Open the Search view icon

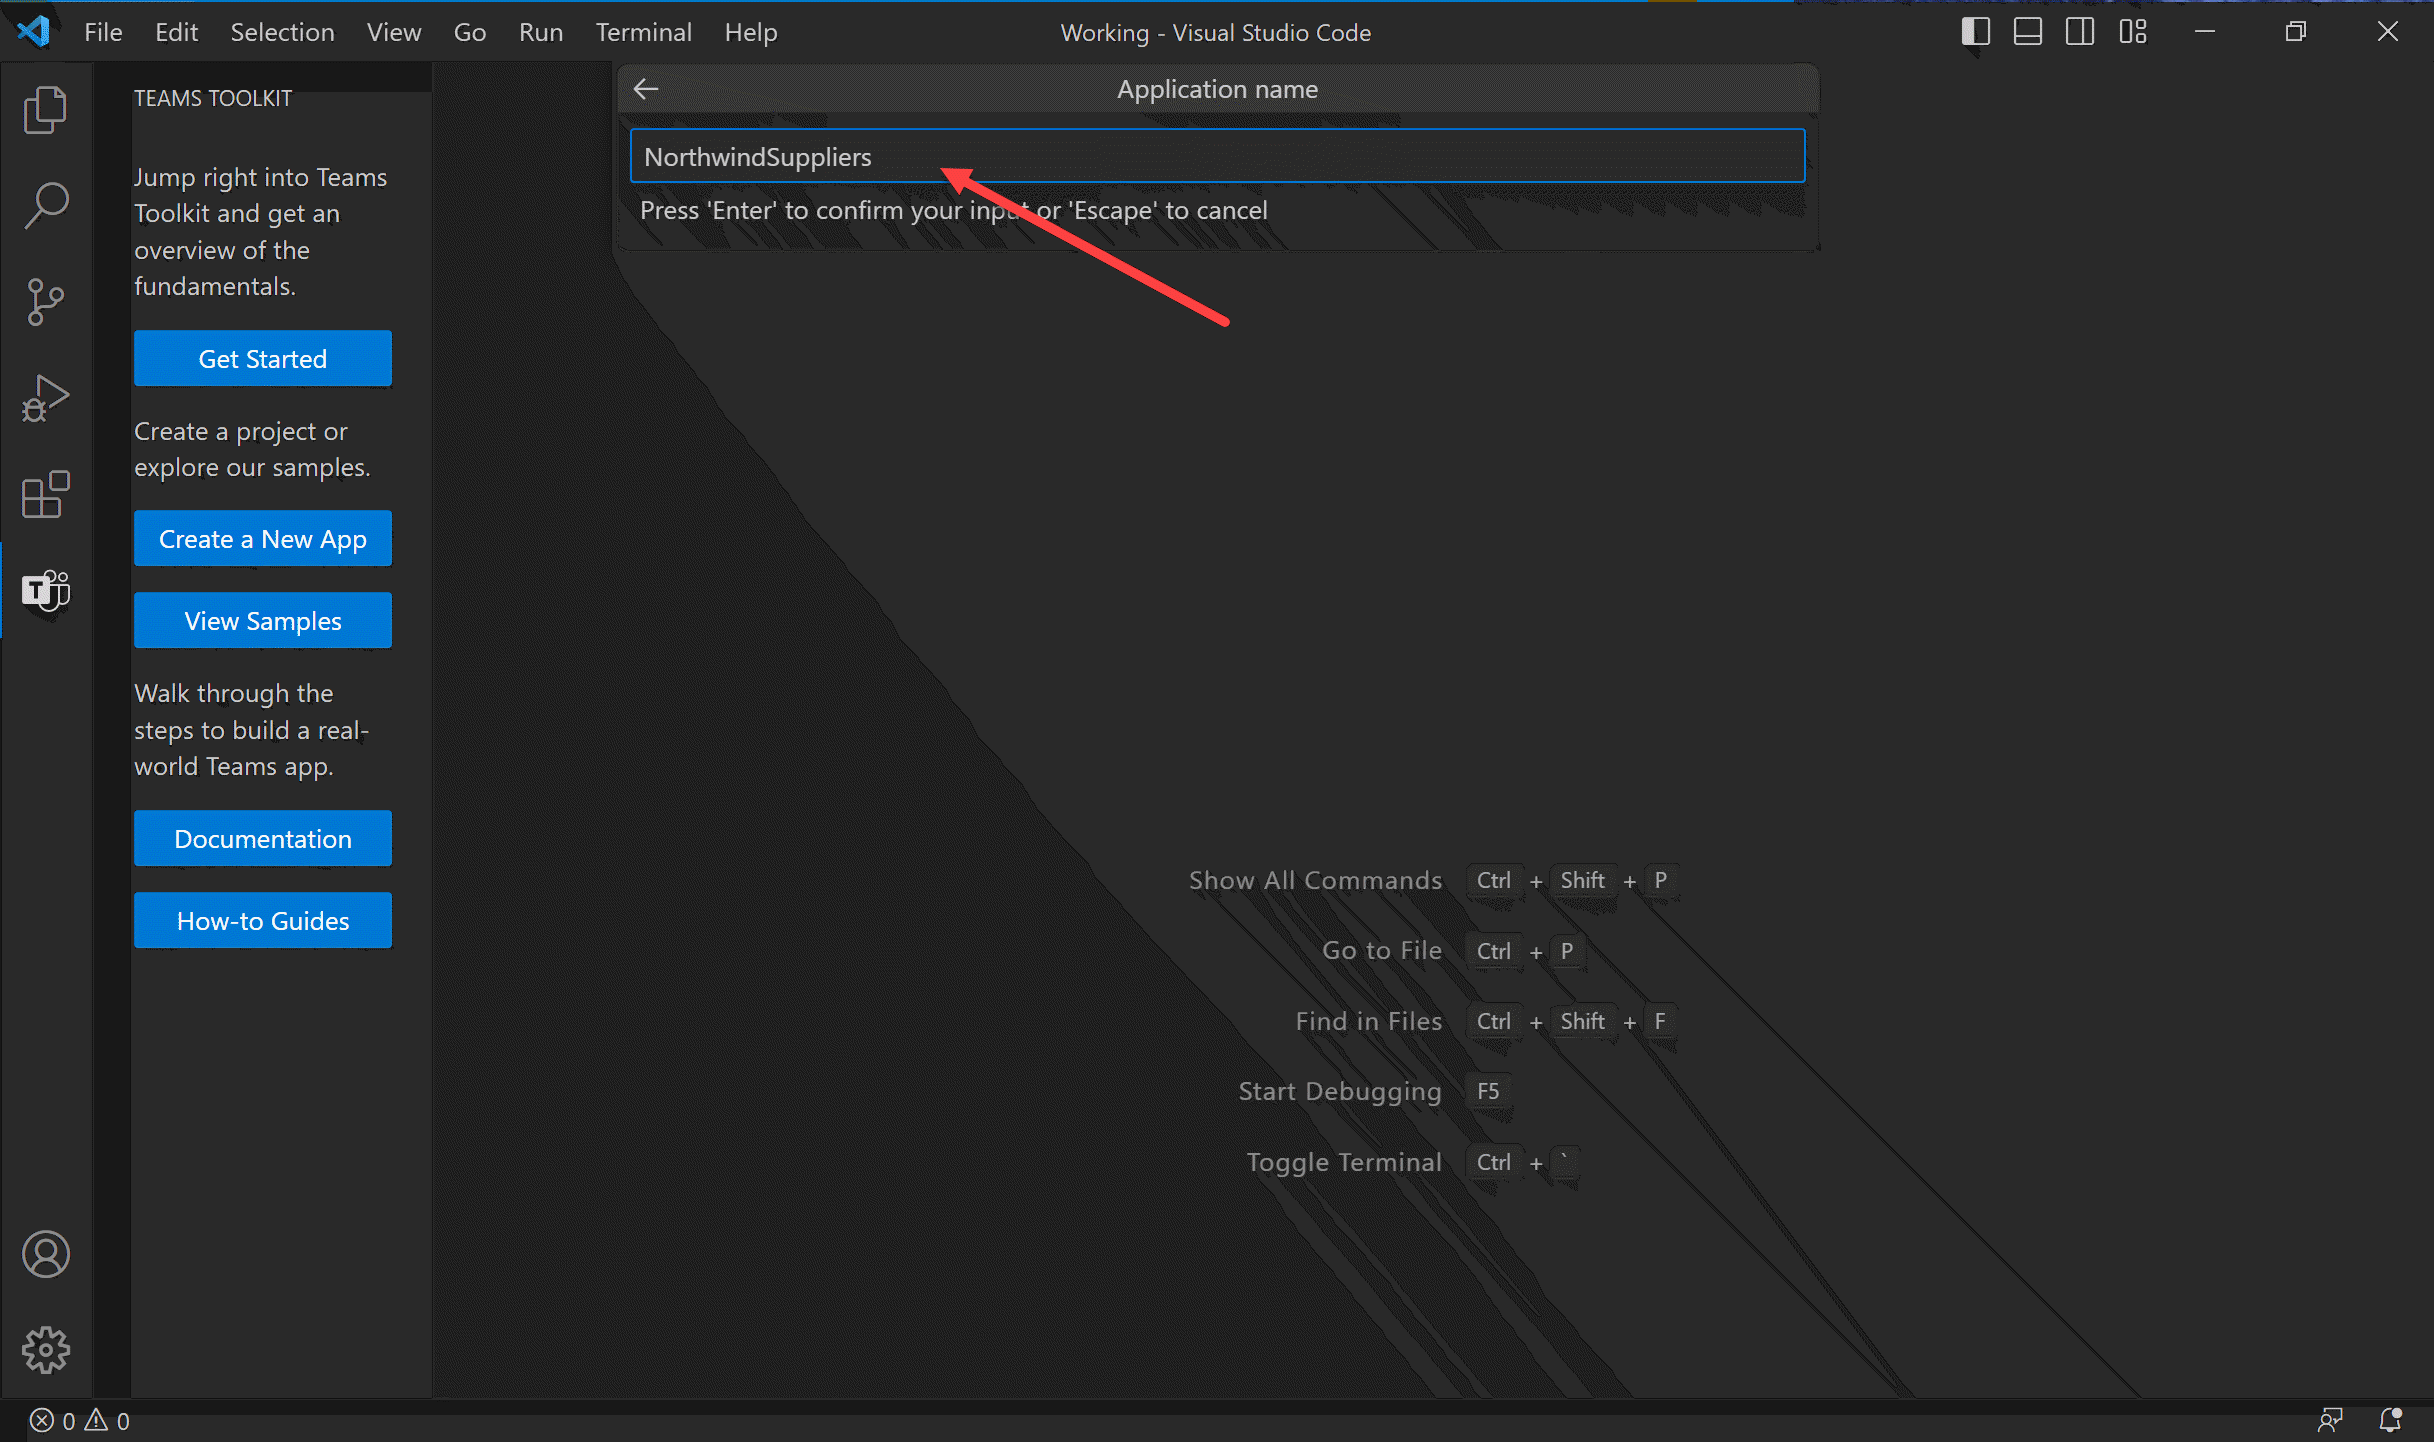(45, 206)
